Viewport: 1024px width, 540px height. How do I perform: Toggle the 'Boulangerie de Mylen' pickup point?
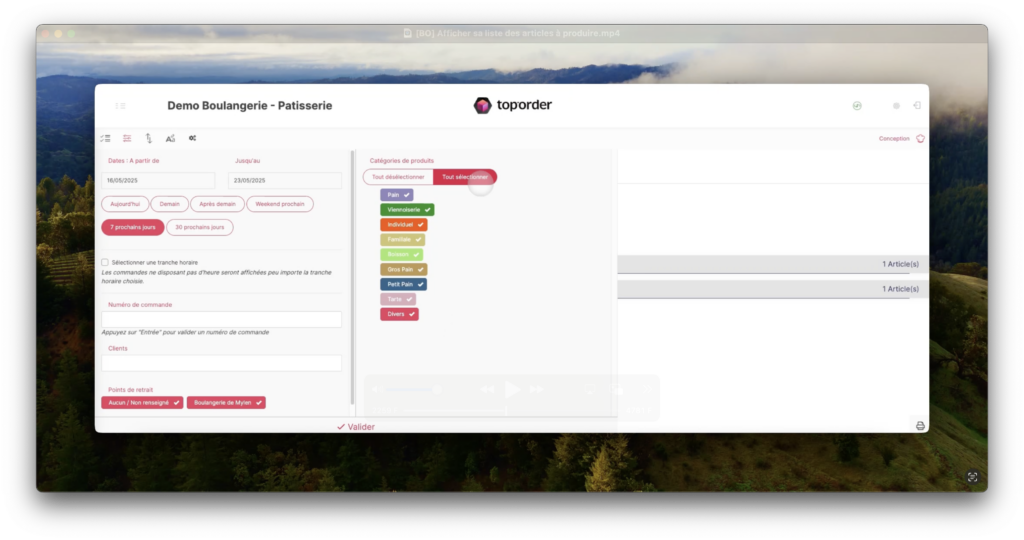(226, 402)
